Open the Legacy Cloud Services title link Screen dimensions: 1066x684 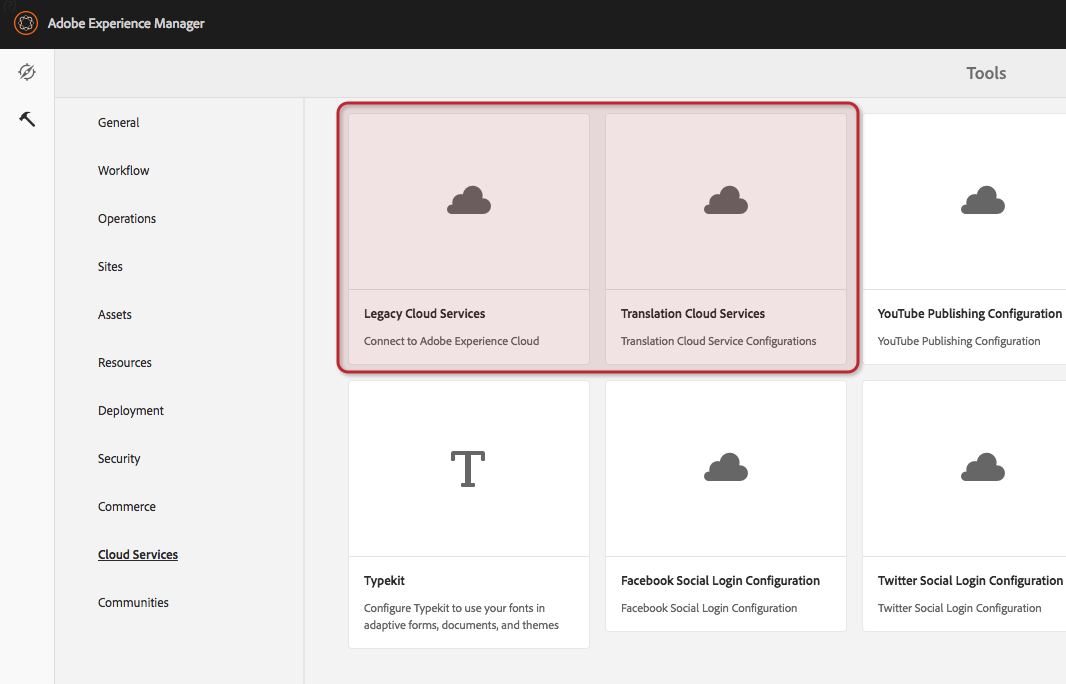tap(425, 313)
